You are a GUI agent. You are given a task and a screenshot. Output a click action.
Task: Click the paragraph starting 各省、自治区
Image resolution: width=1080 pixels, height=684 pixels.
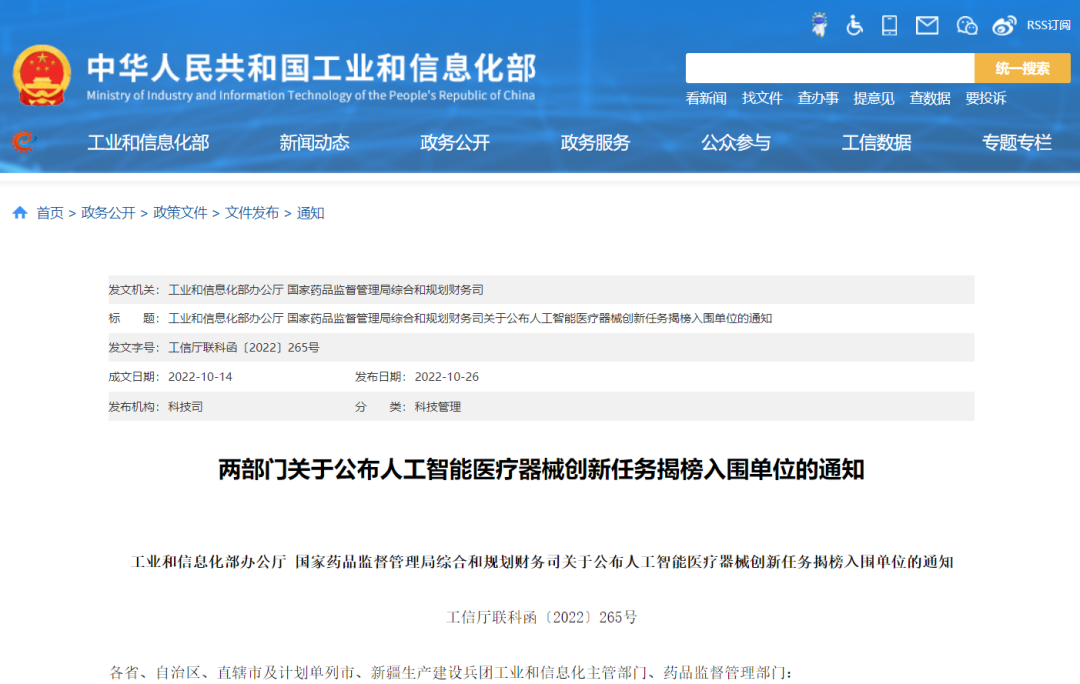(450, 672)
